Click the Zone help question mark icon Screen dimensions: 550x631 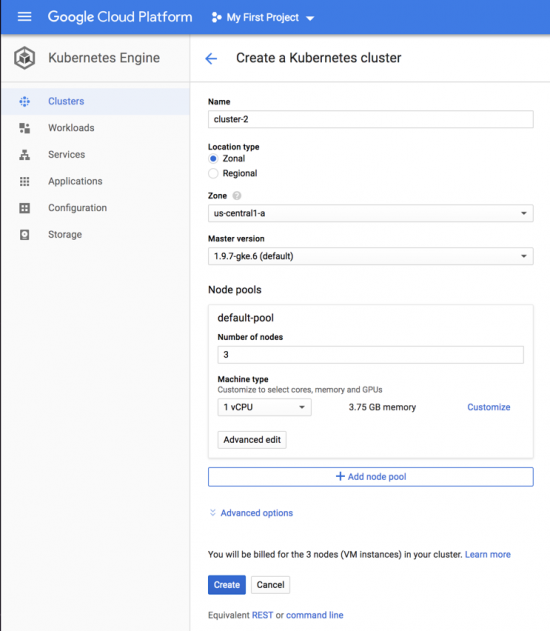237,196
